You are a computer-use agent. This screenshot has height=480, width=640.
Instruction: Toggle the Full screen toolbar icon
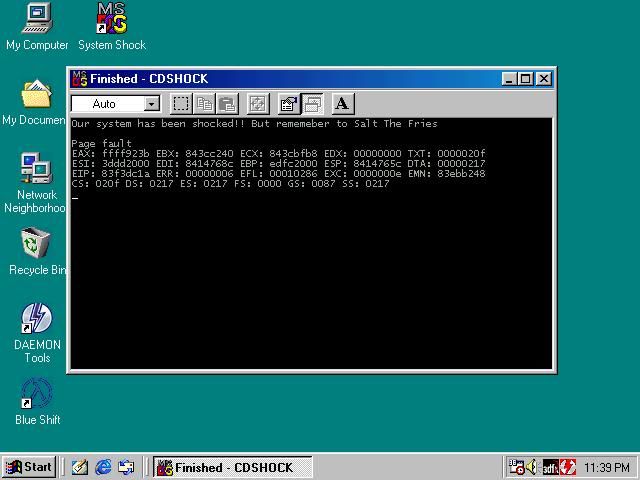point(258,104)
